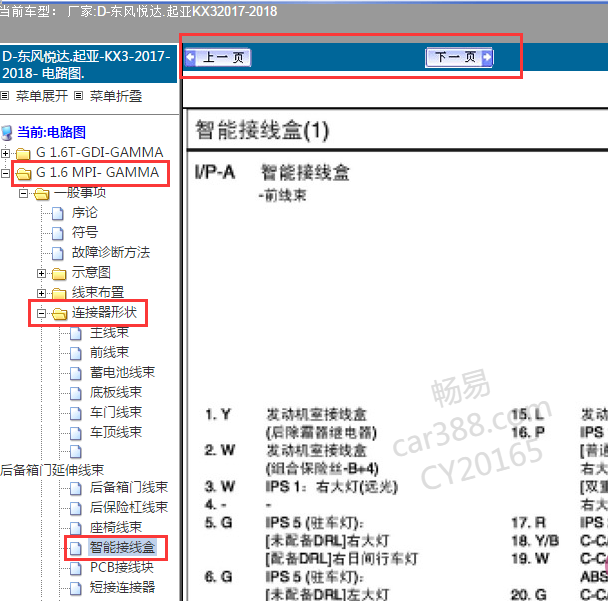
Task: Open the 车顶线束 connector page
Action: click(x=116, y=432)
